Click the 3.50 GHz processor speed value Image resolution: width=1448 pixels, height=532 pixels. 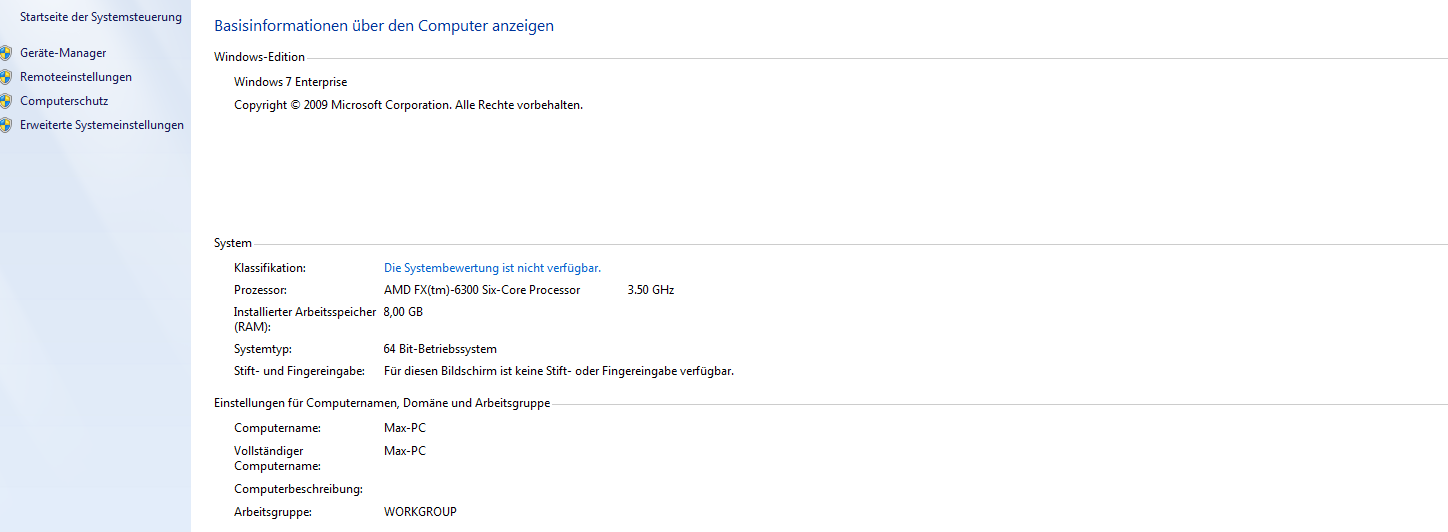click(650, 290)
